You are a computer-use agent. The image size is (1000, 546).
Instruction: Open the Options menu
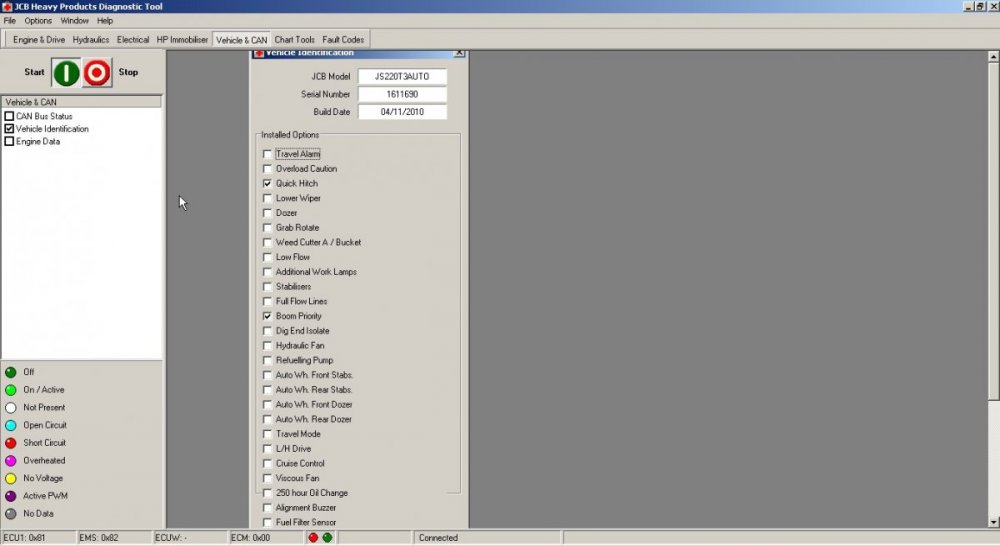point(38,21)
